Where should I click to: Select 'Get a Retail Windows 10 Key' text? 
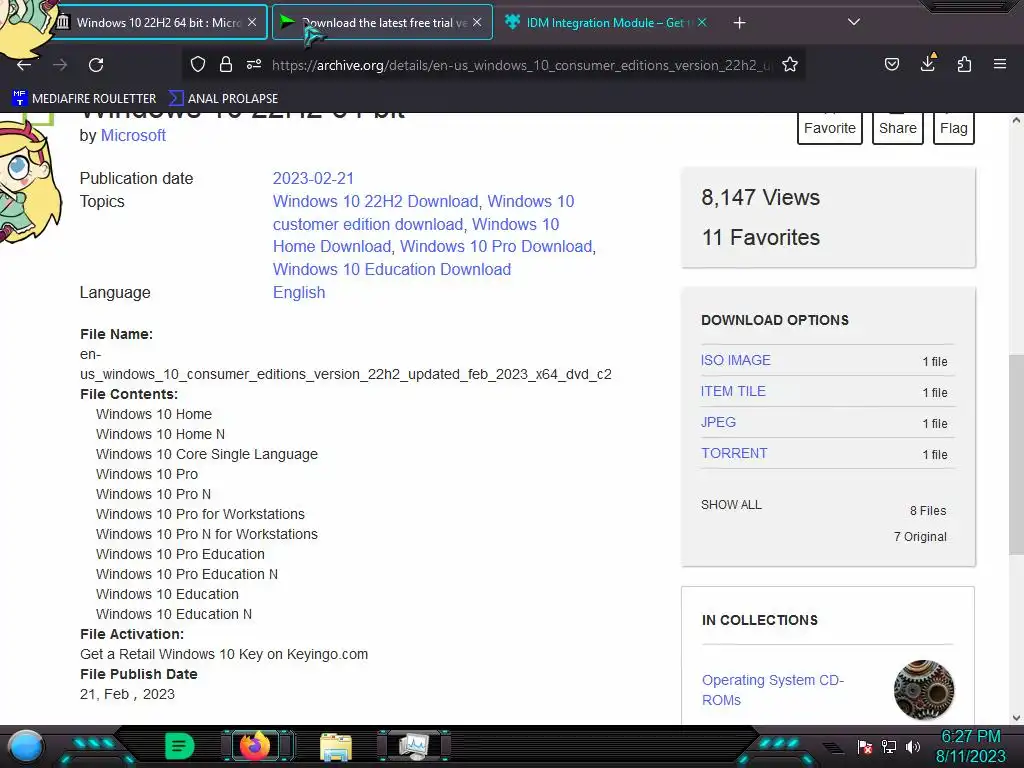(x=172, y=654)
